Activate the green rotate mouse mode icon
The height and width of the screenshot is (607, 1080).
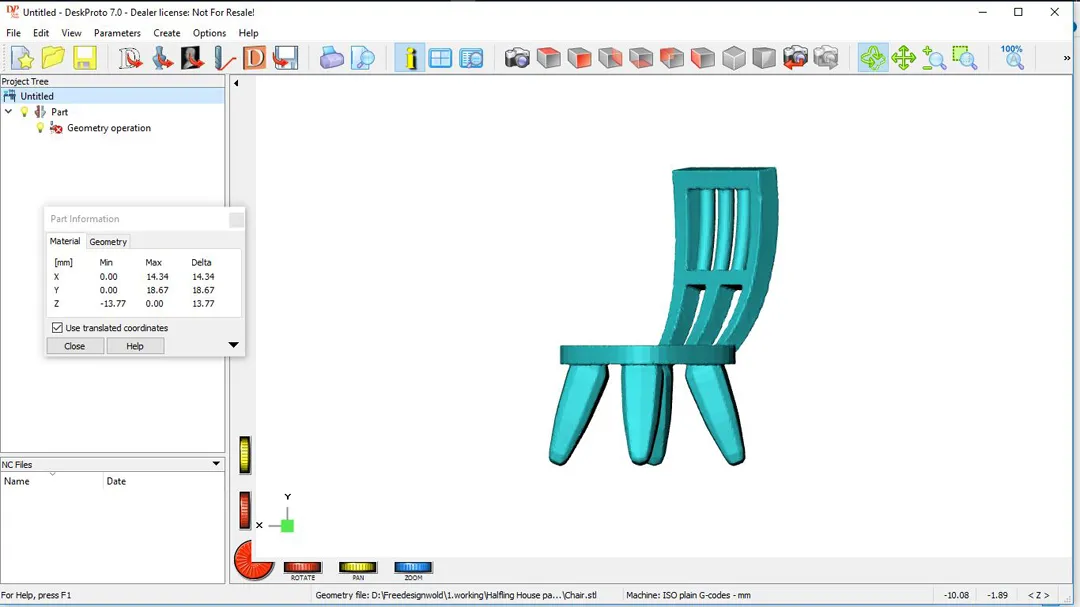(873, 58)
